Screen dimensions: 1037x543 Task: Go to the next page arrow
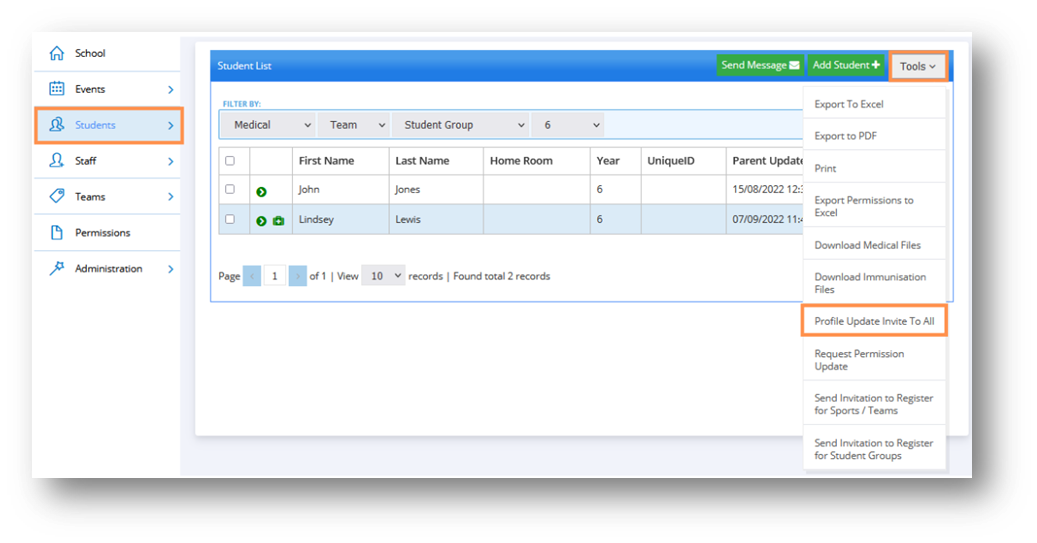point(298,276)
